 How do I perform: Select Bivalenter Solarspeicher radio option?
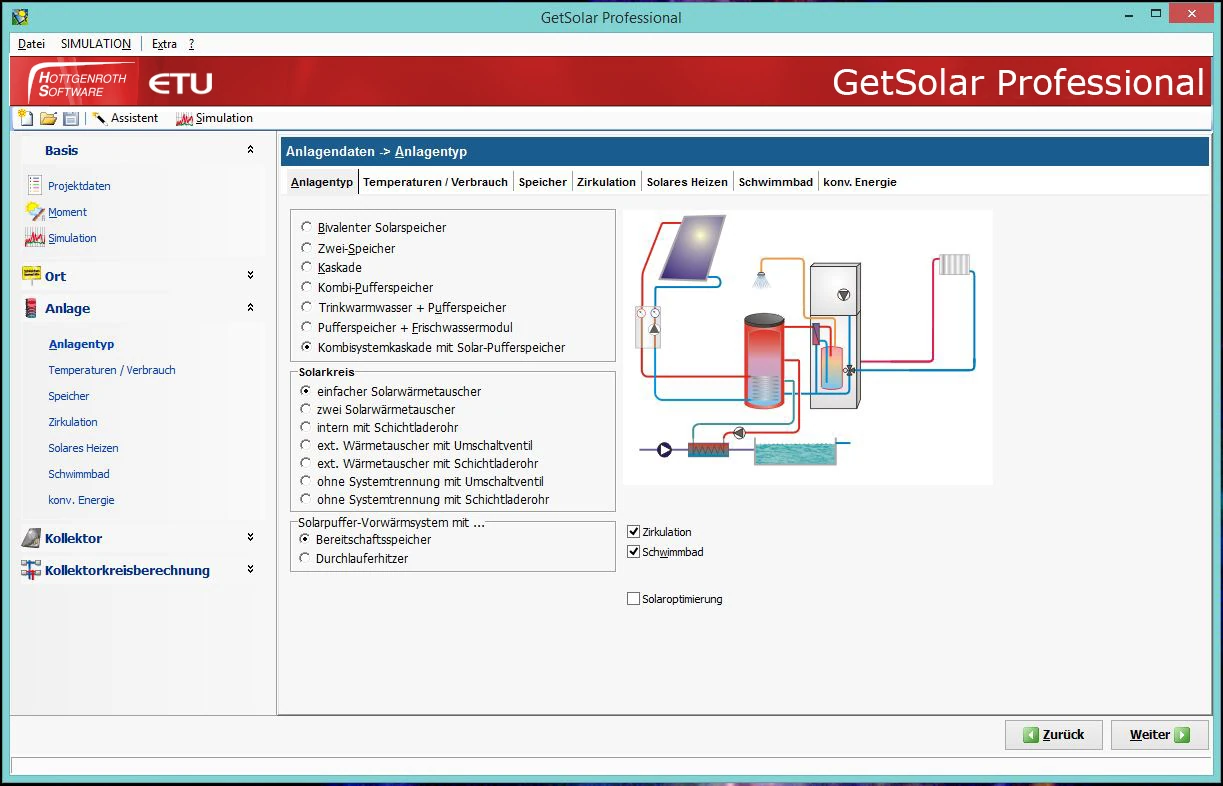point(306,227)
